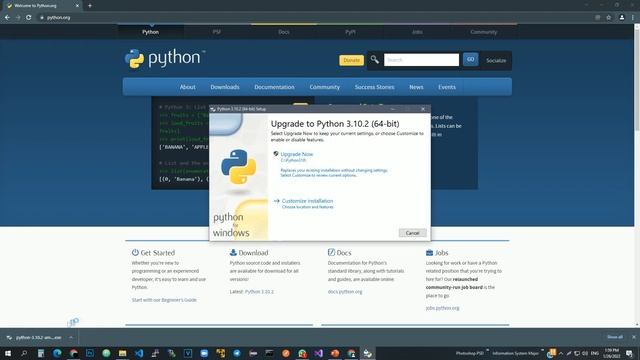Choose Customize installation in setup dialog
This screenshot has width=640, height=360.
[x=307, y=201]
